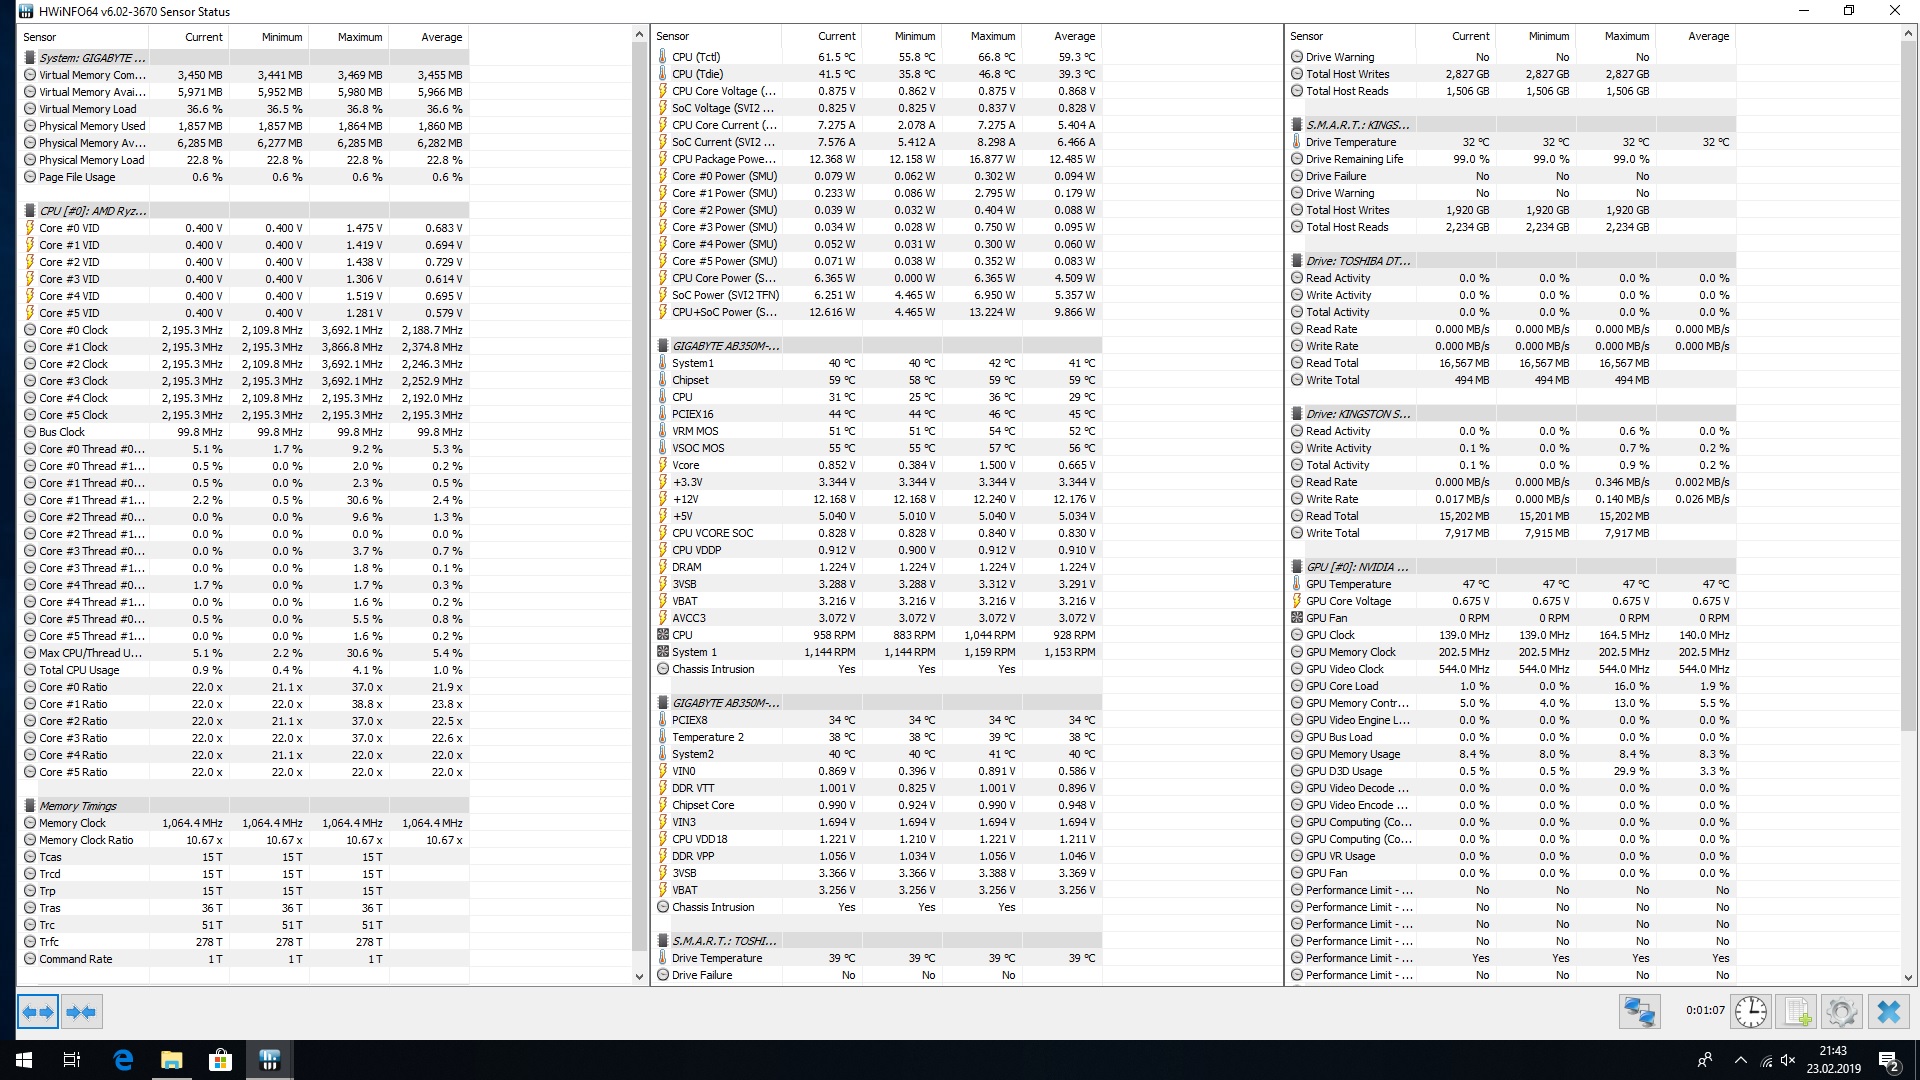This screenshot has height=1080, width=1920.
Task: Click scroll-down arrow of left pane scrollbar
Action: 640,976
